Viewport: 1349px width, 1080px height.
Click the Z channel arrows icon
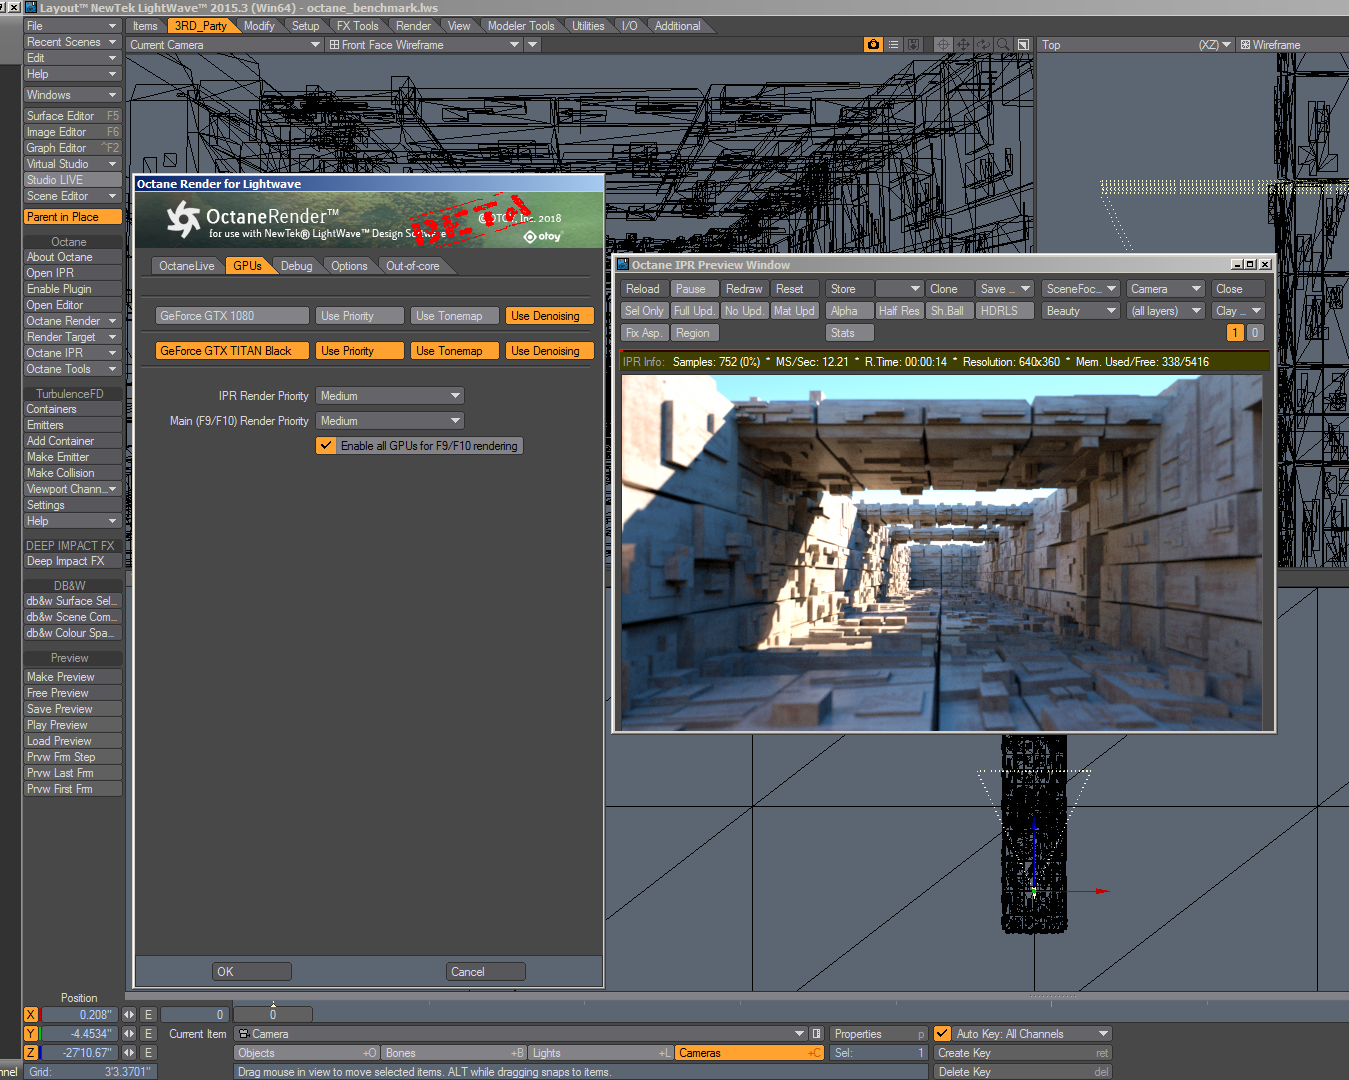click(x=129, y=1052)
